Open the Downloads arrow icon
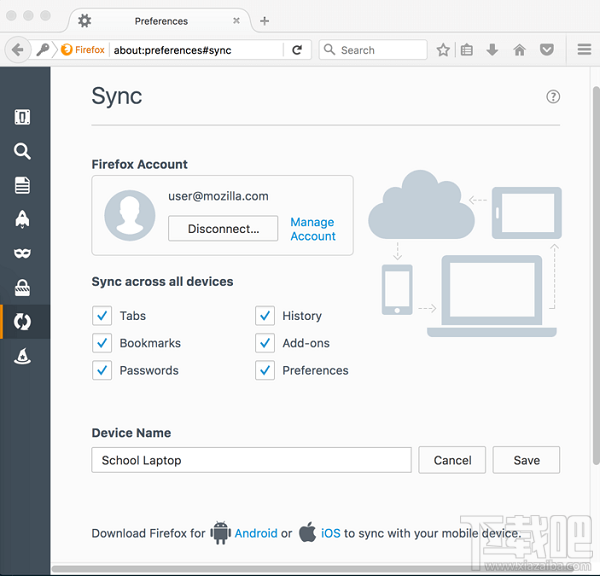Screen dimensions: 600x576 coord(492,50)
